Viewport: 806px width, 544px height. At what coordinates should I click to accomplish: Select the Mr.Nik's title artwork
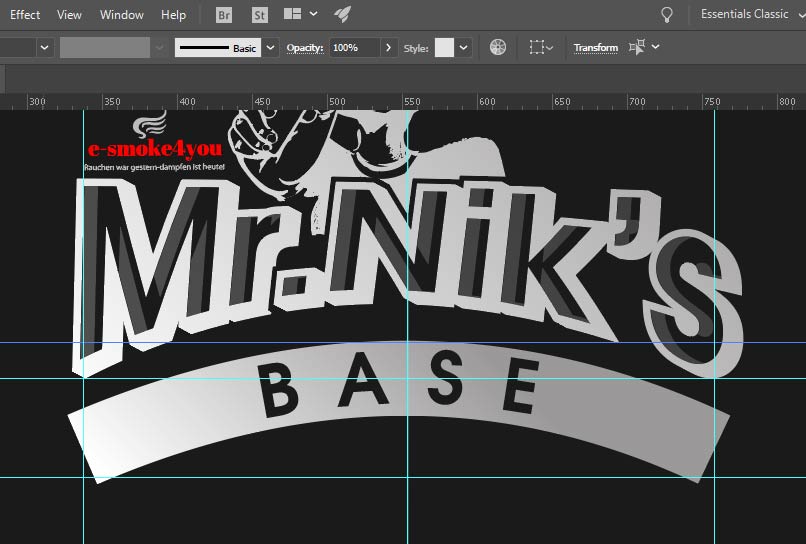point(406,278)
